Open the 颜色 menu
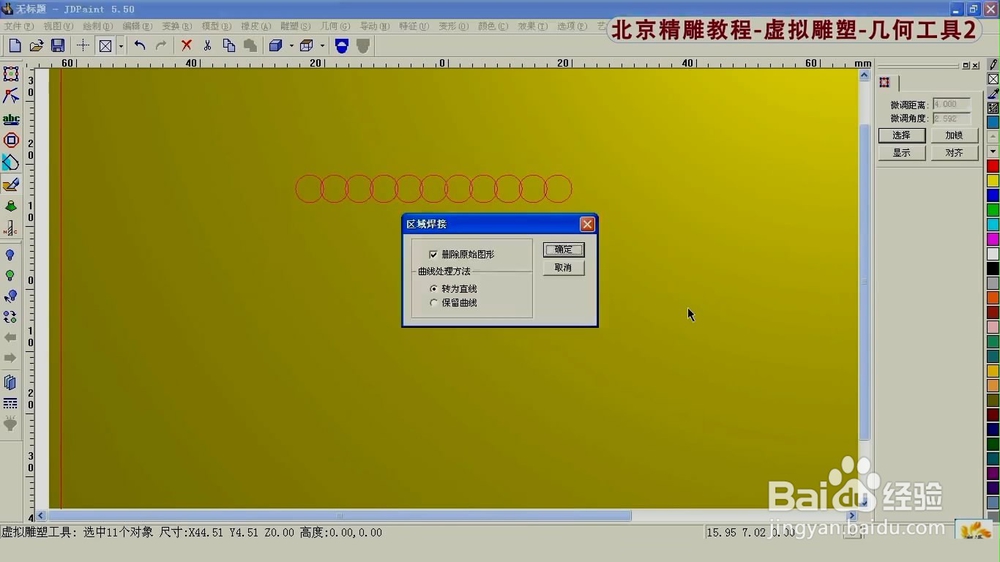 click(x=493, y=26)
